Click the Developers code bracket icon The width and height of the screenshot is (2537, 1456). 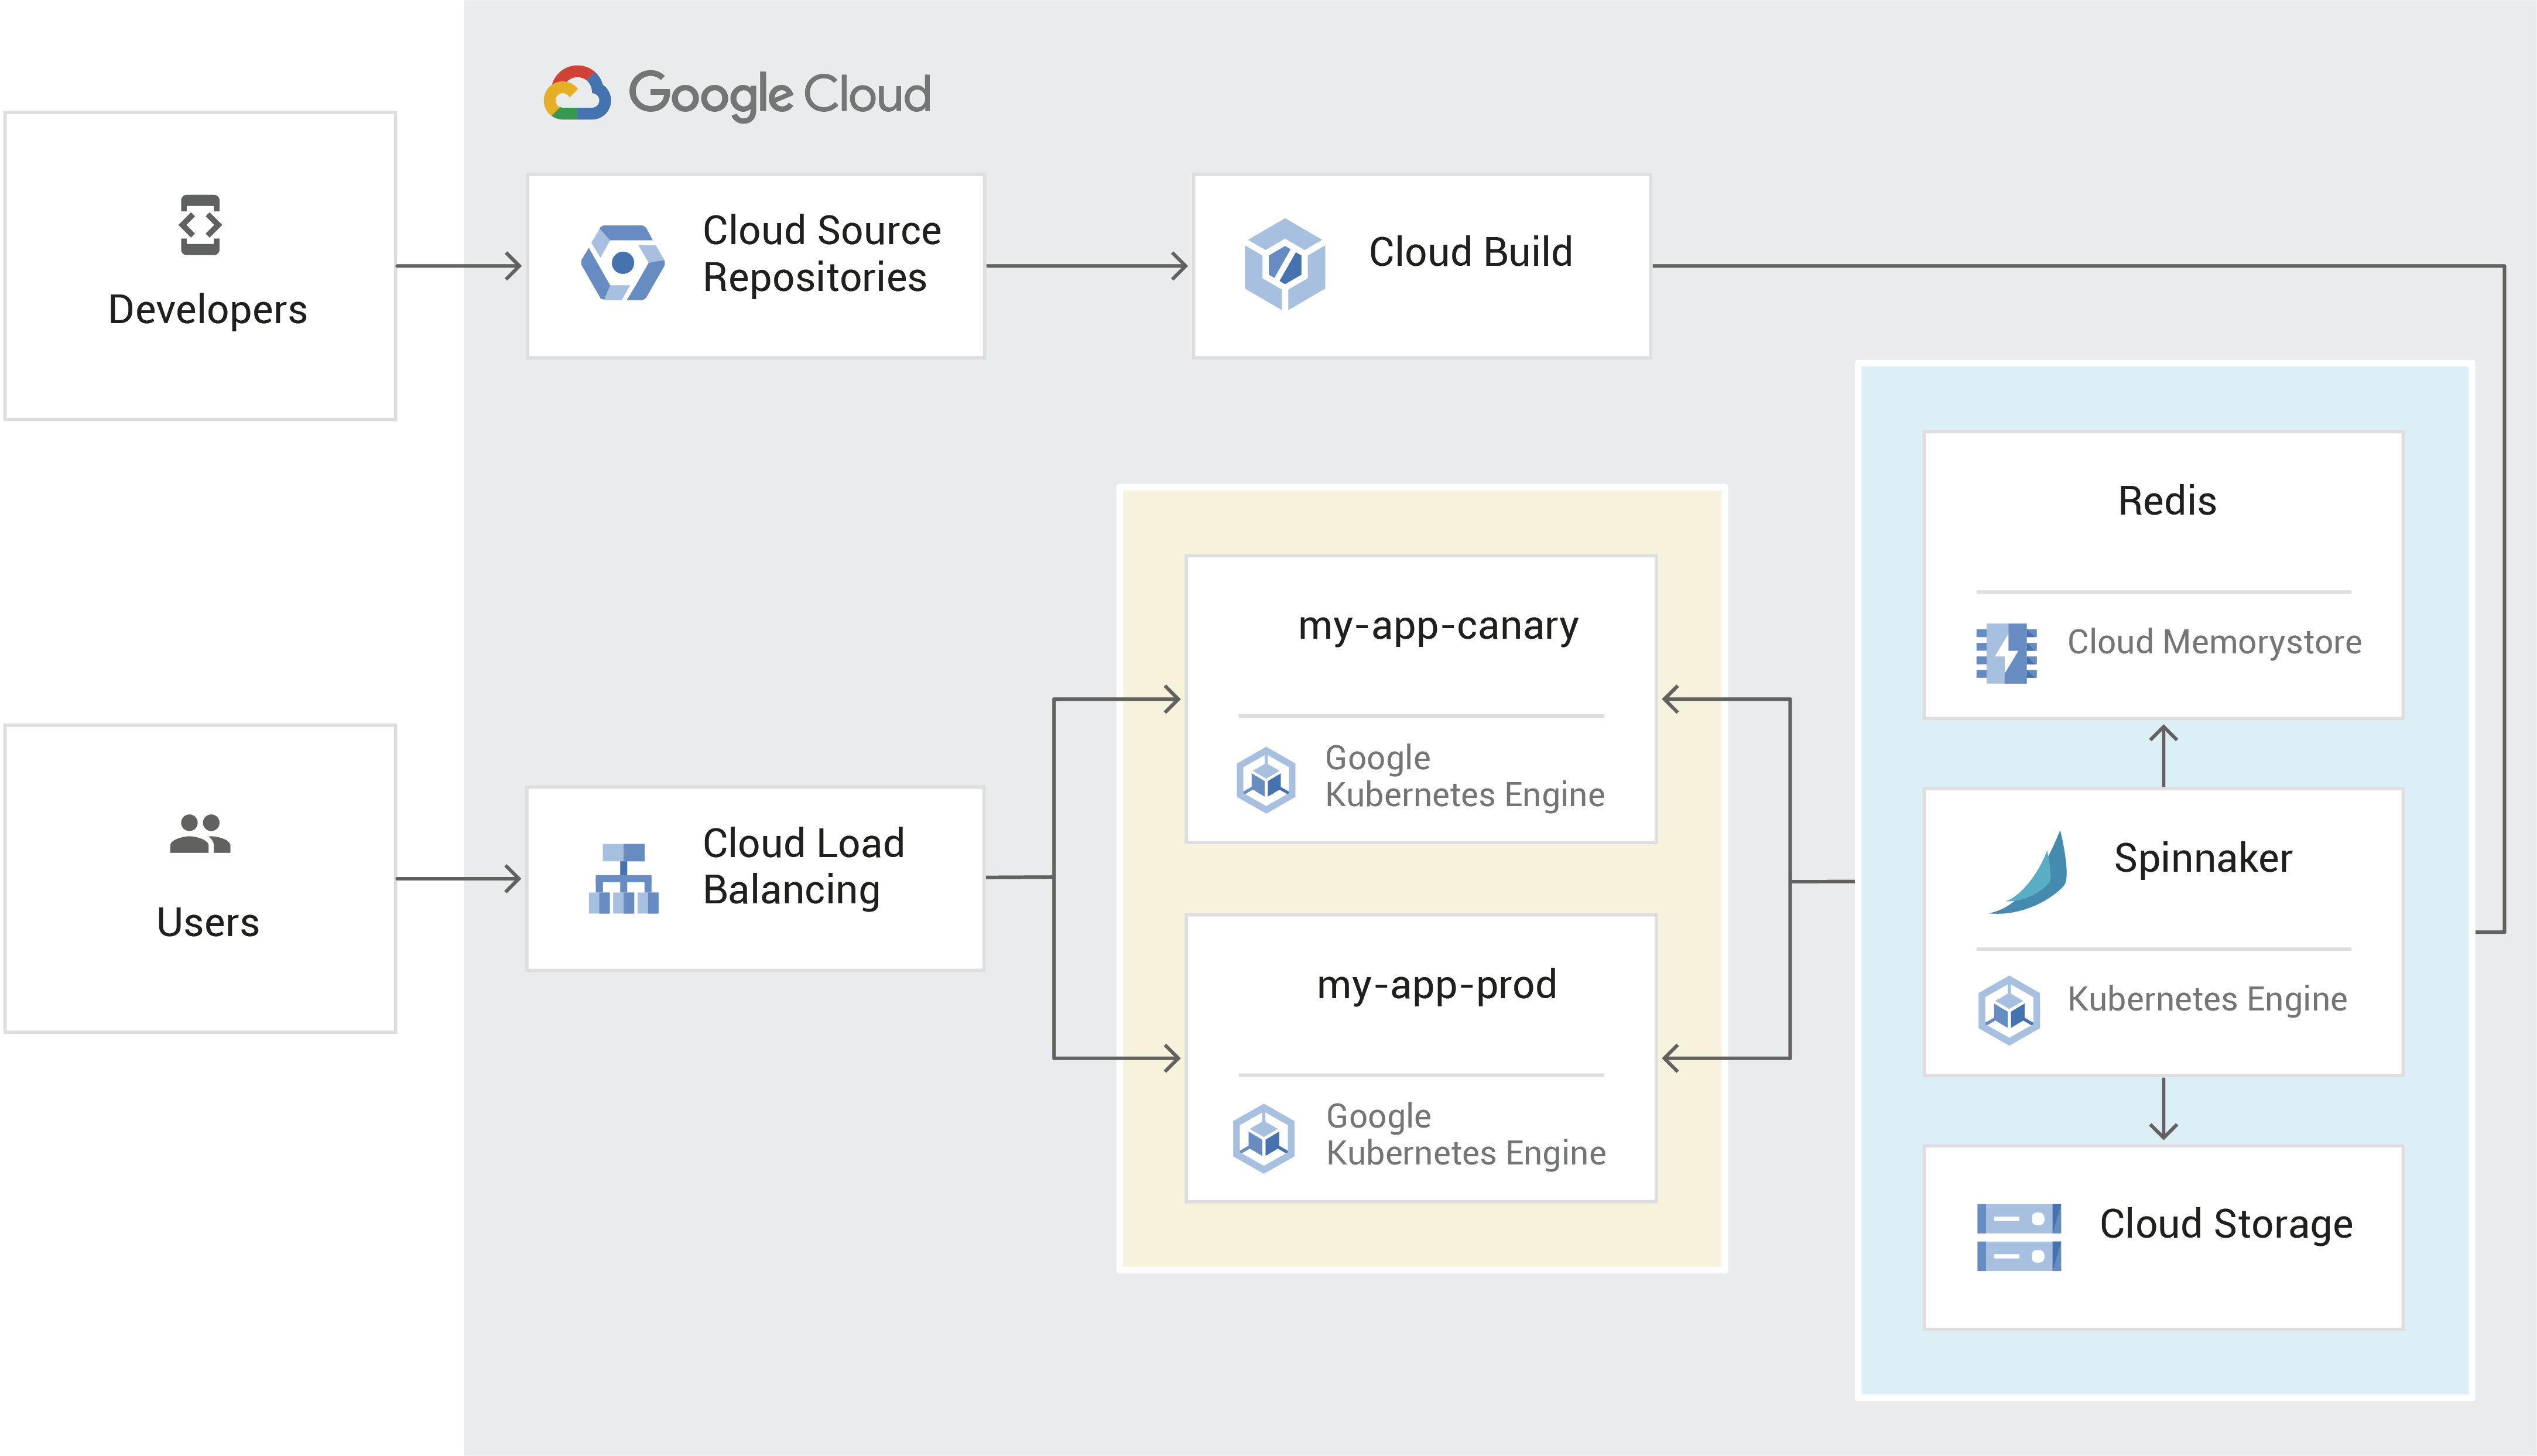[x=200, y=225]
